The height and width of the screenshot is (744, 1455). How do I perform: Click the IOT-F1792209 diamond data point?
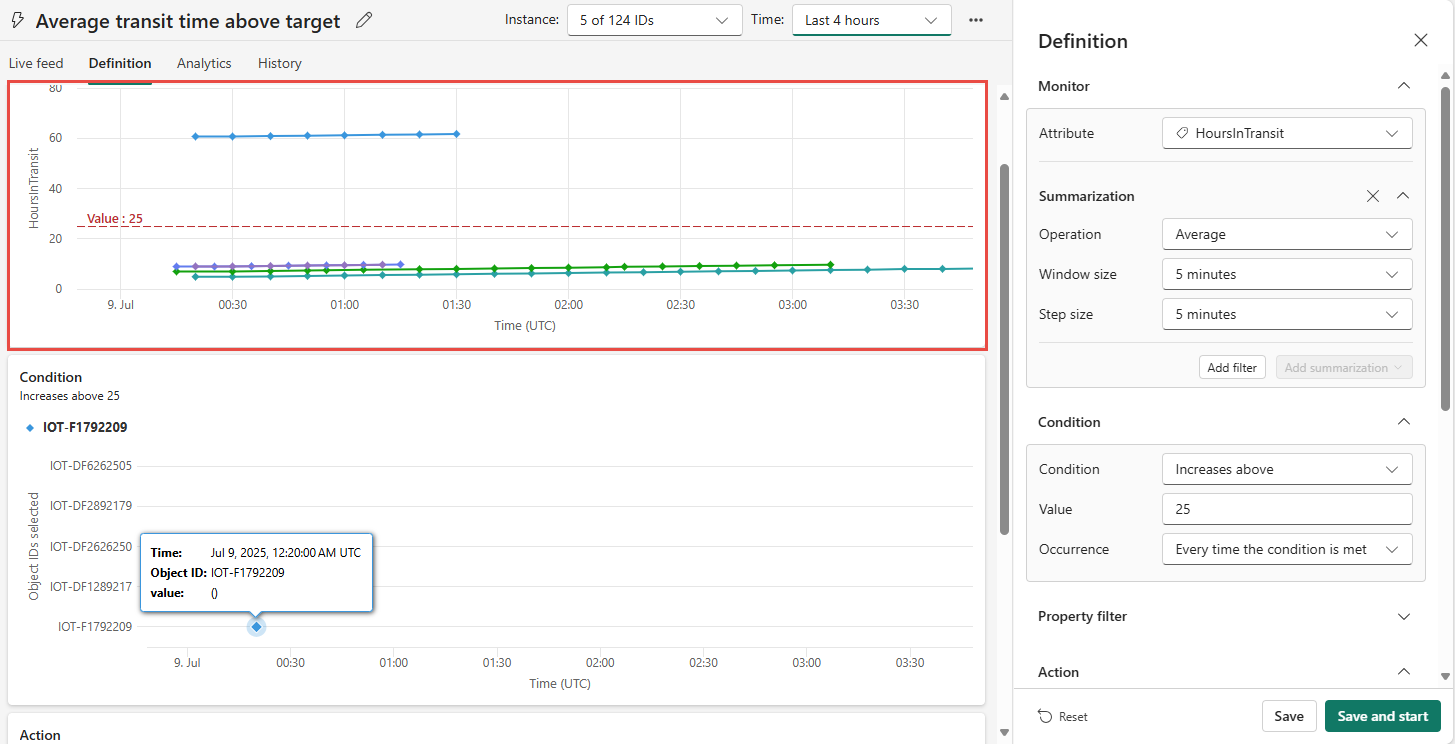pos(257,627)
